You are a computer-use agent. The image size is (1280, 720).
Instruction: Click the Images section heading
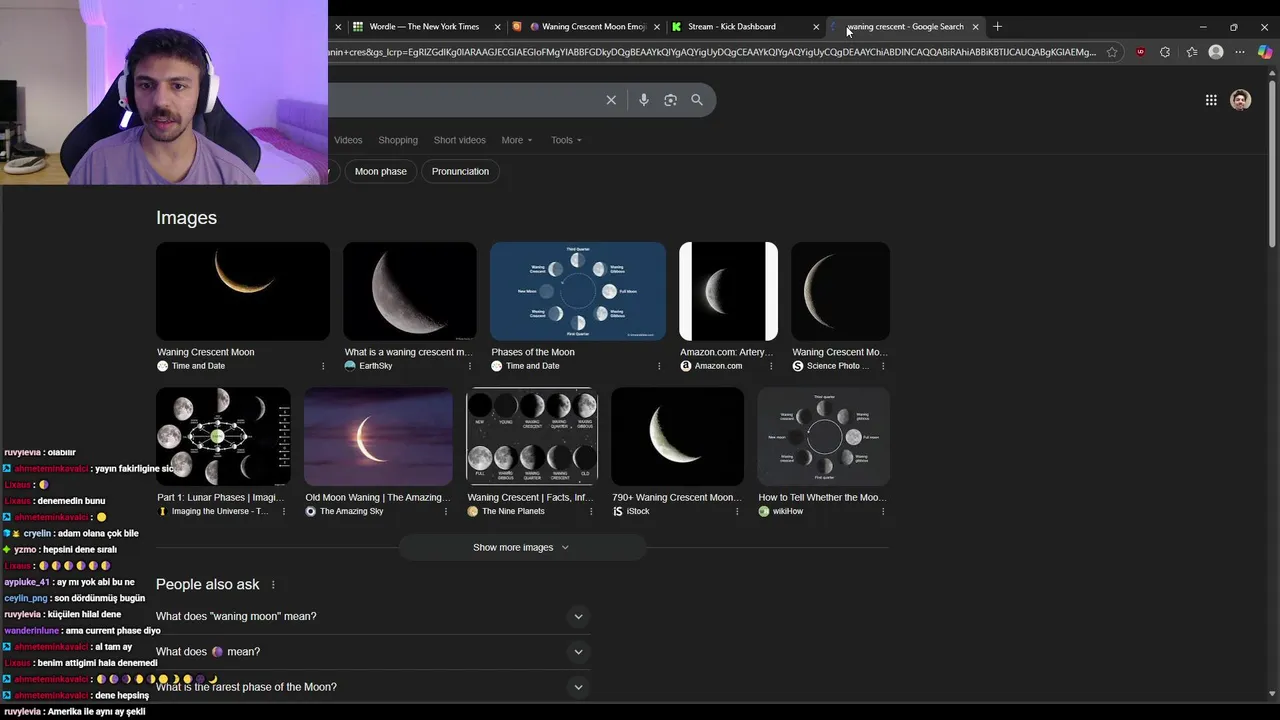[x=186, y=218]
